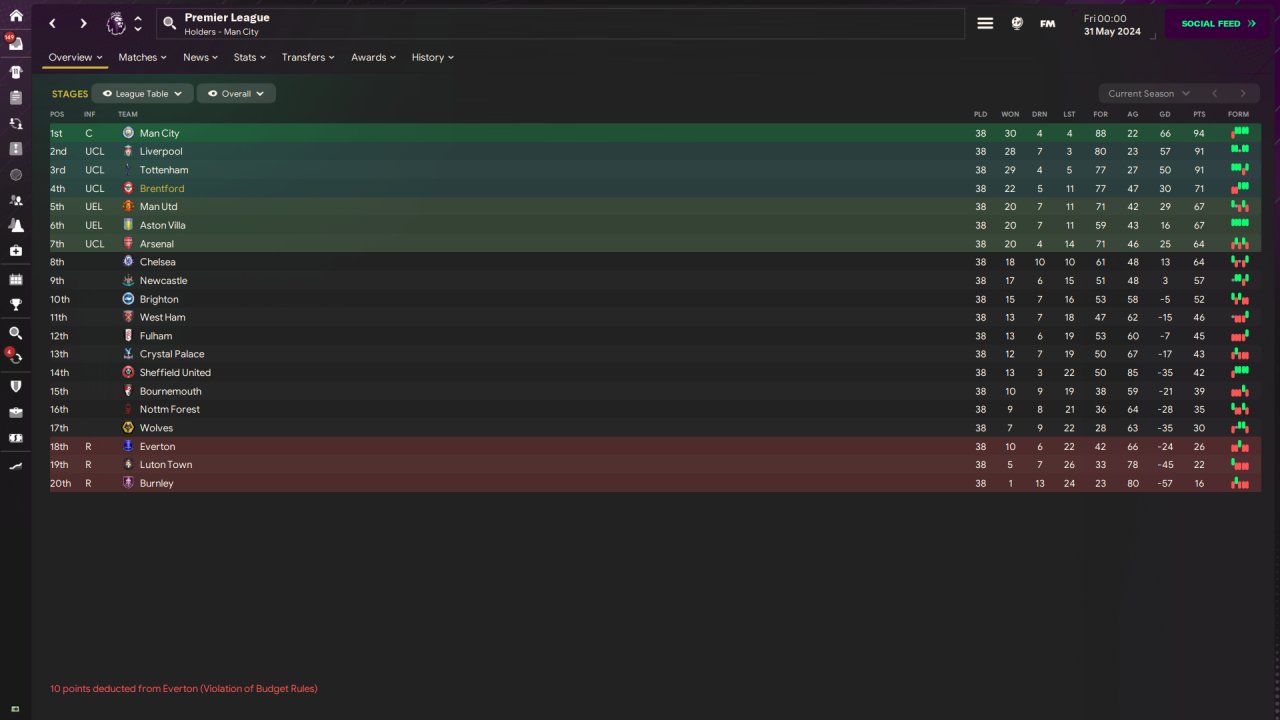Open the Development Centre graph icon
This screenshot has width=1280, height=720.
(x=15, y=465)
